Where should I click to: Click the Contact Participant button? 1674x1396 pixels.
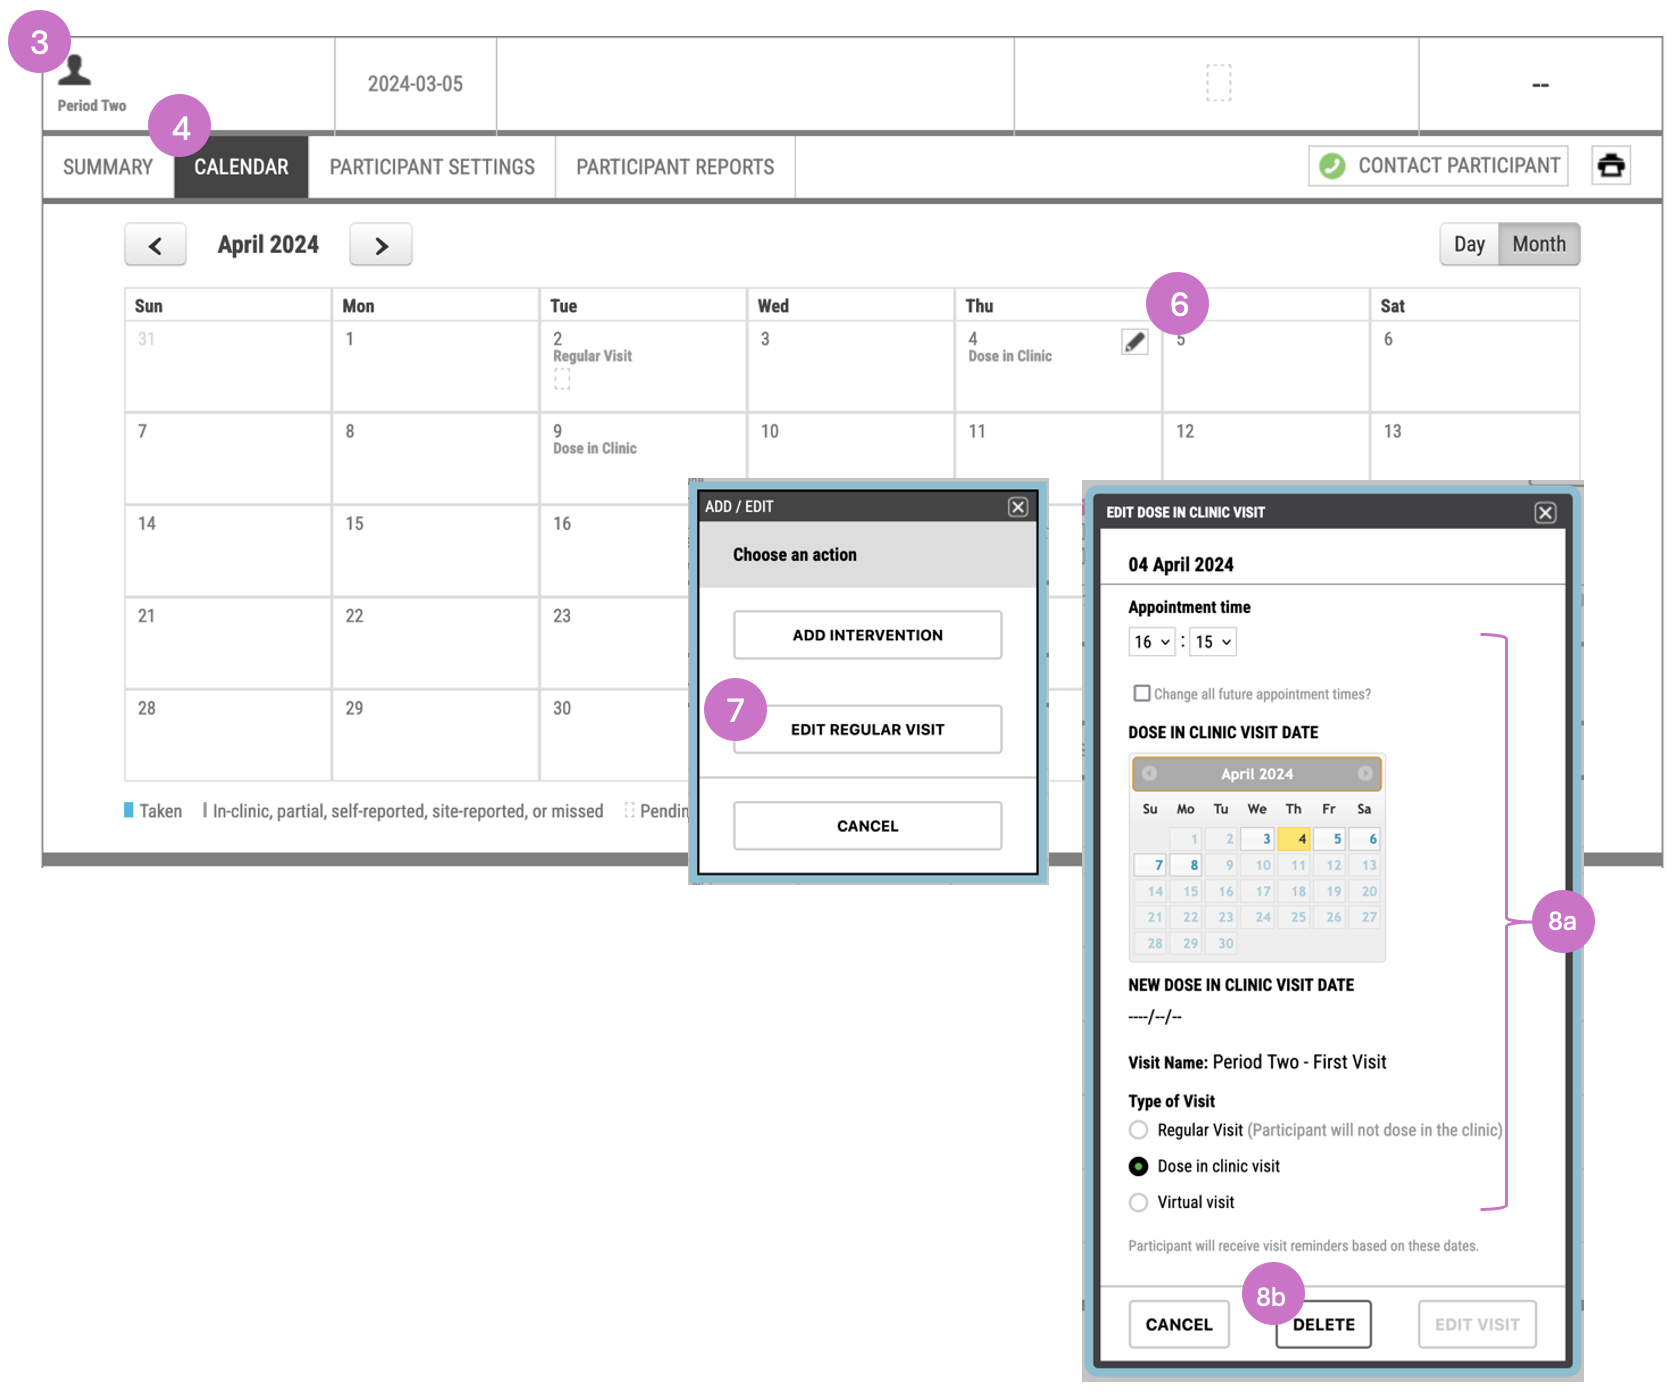tap(1438, 166)
